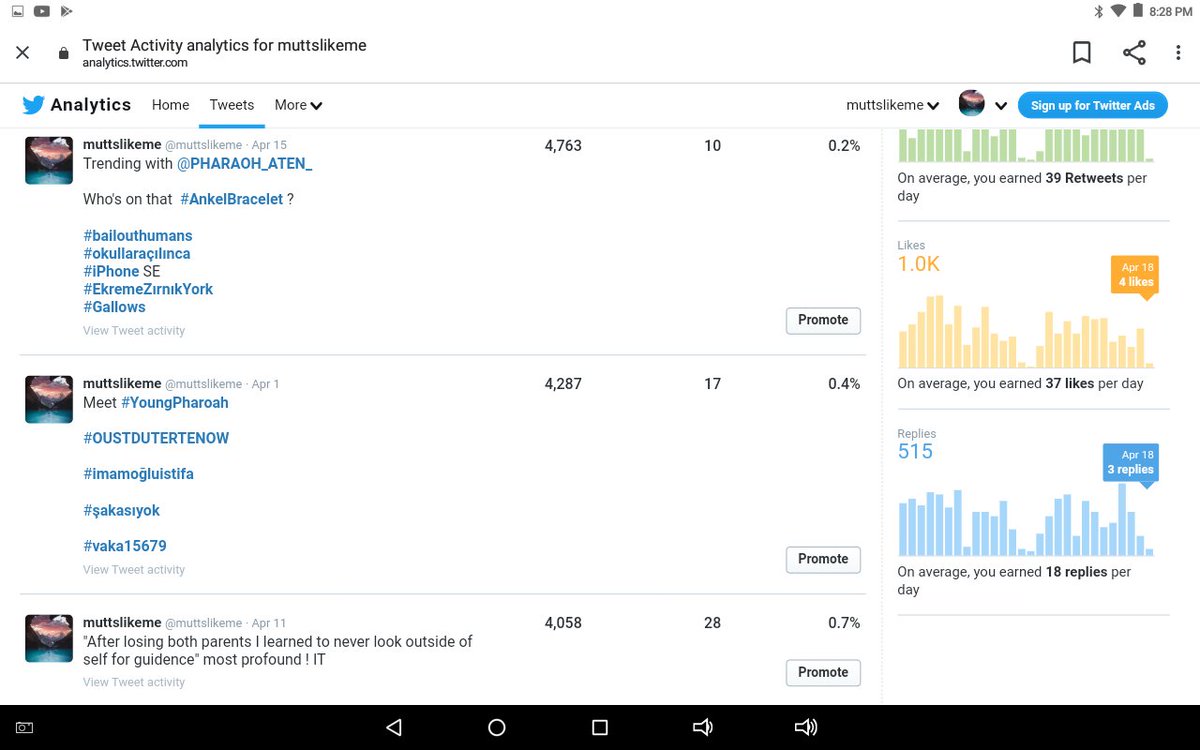Open the Apr 15 tweet avatar
Viewport: 1200px width, 750px height.
[49, 160]
